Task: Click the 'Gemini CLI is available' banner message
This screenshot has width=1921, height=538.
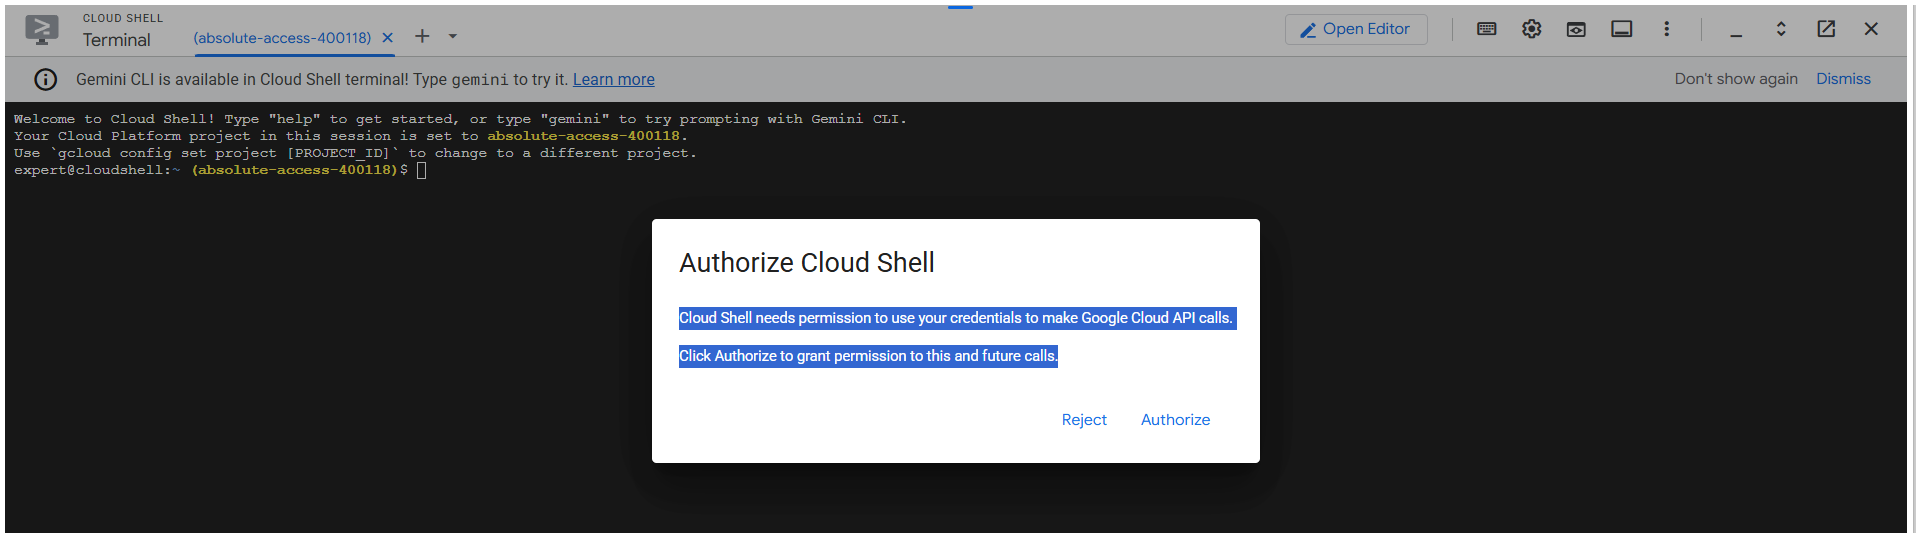Action: tap(322, 79)
